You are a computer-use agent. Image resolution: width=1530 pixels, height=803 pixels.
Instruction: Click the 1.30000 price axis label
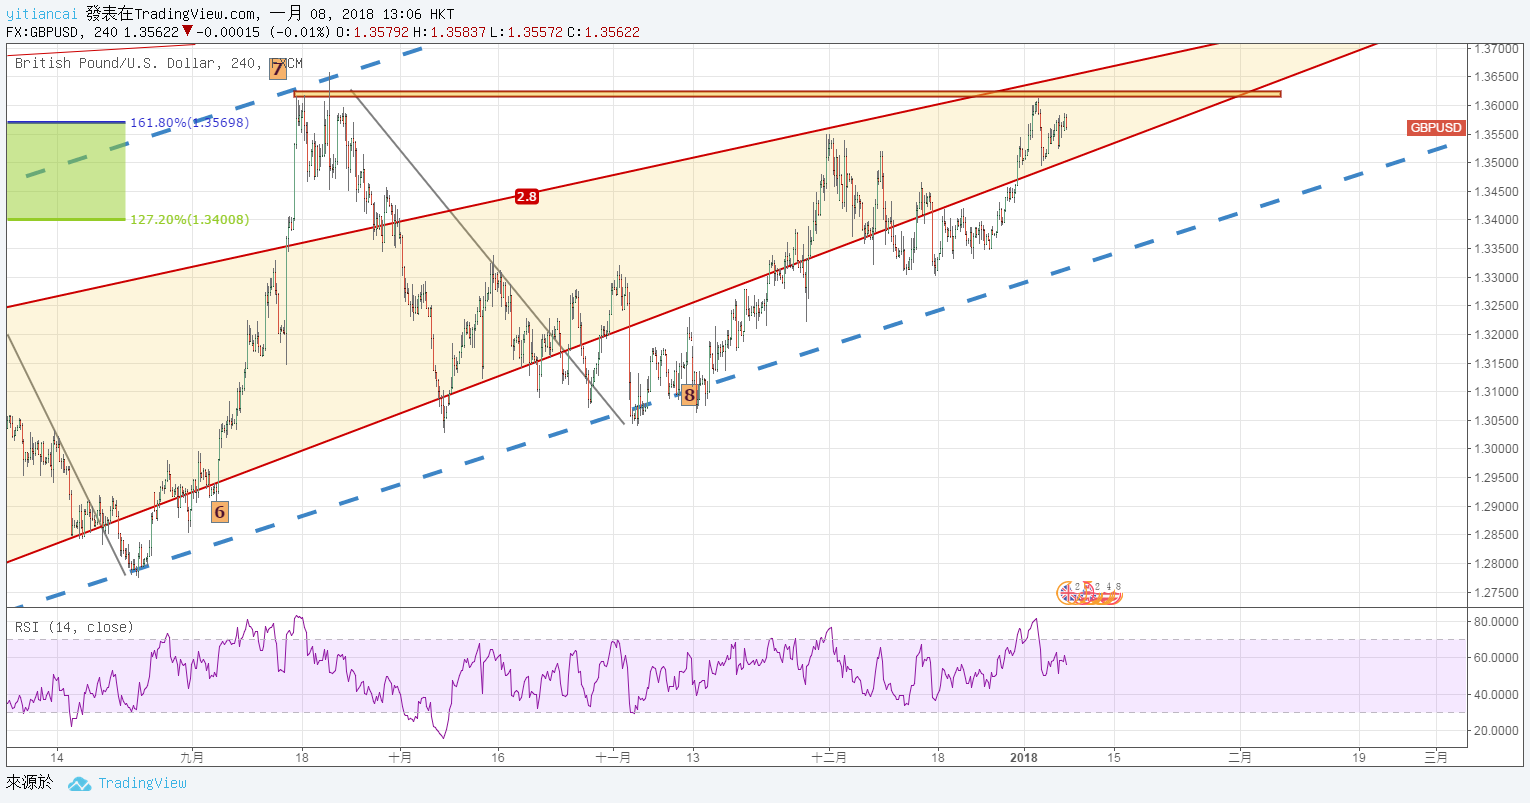(x=1498, y=449)
